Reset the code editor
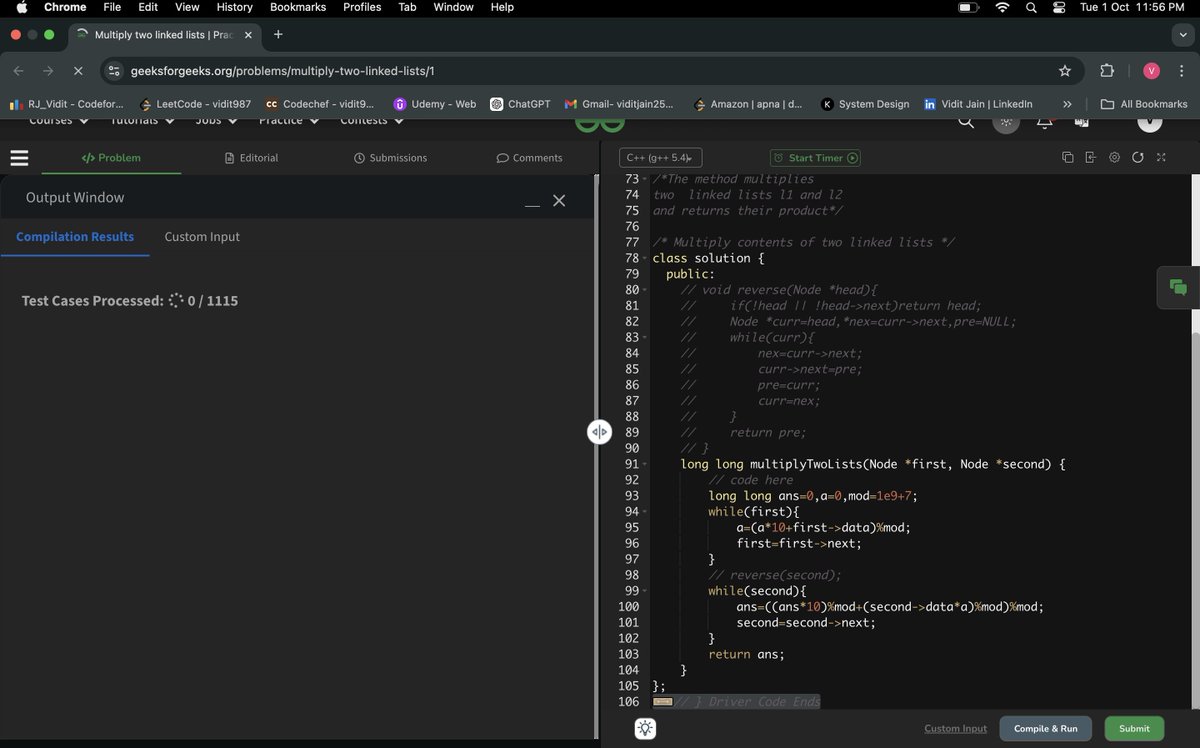 (x=1137, y=158)
